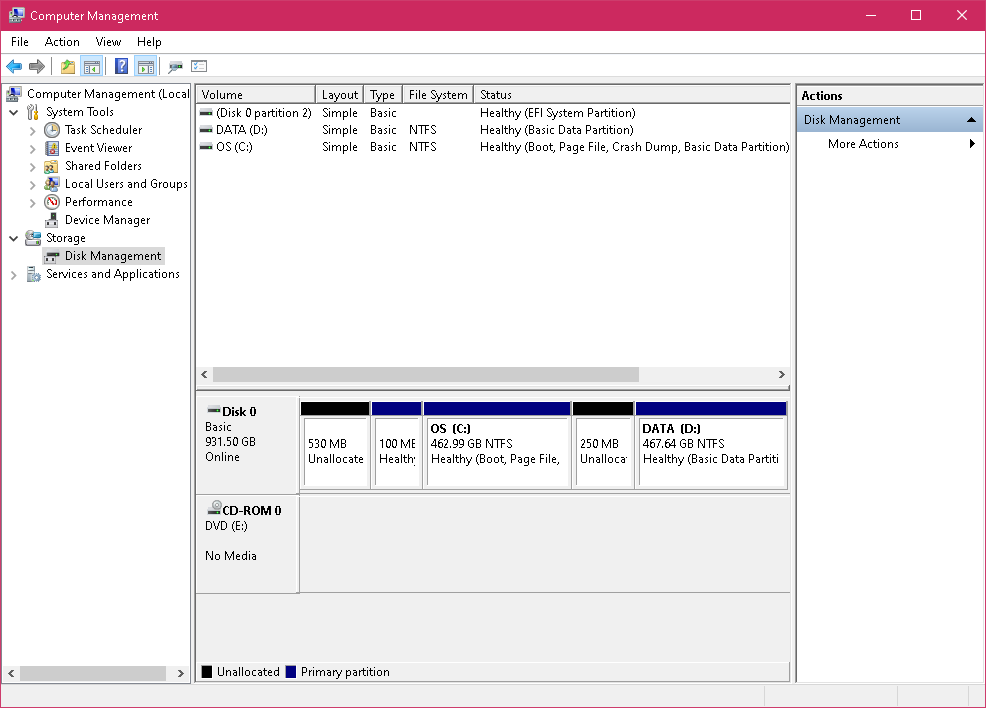This screenshot has width=986, height=708.
Task: Sort by the Status column header
Action: (631, 94)
